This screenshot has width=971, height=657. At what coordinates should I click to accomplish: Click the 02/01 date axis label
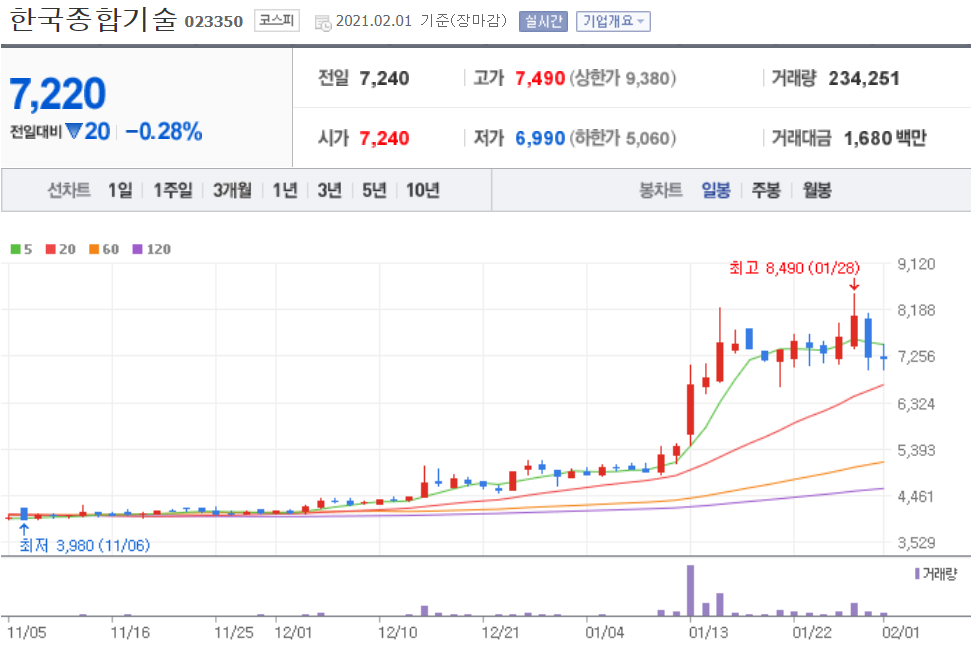(901, 633)
